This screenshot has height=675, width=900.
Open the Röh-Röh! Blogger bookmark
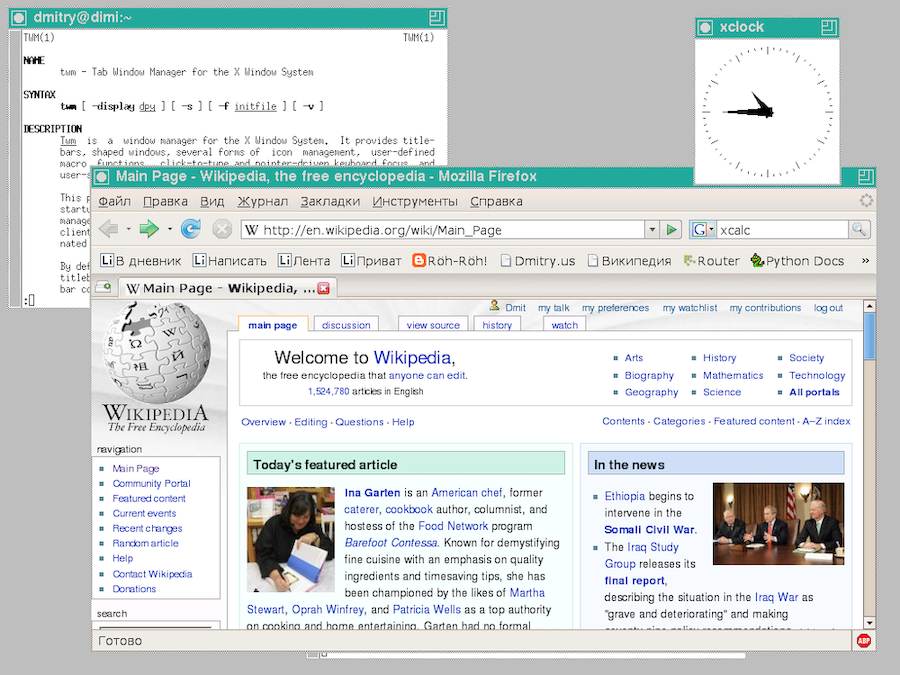[450, 261]
